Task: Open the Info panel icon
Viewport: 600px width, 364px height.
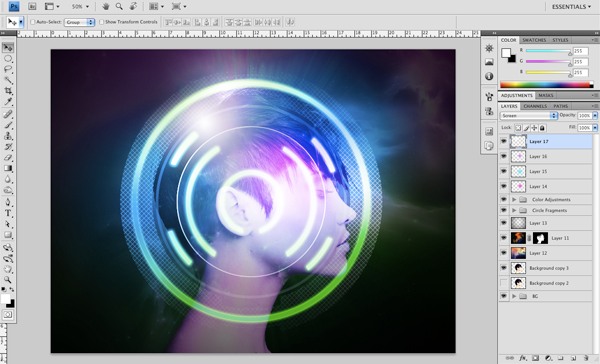Action: [489, 76]
